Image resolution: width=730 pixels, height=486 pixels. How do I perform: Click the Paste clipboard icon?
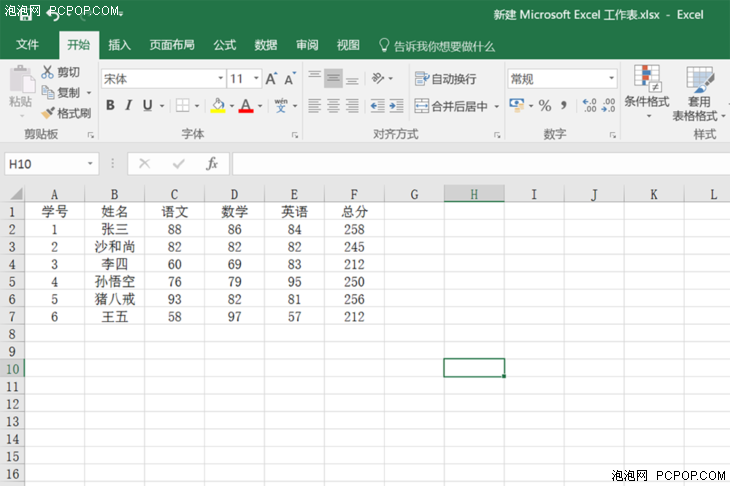coord(21,80)
